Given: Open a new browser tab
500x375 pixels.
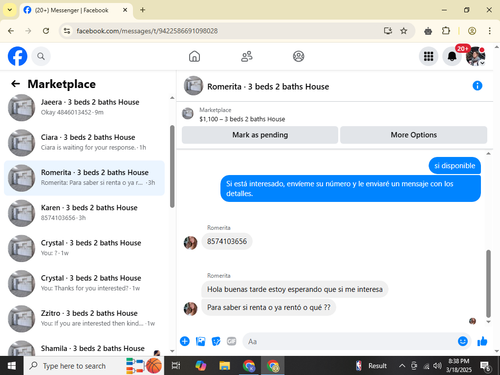Looking at the screenshot, I should (x=142, y=10).
